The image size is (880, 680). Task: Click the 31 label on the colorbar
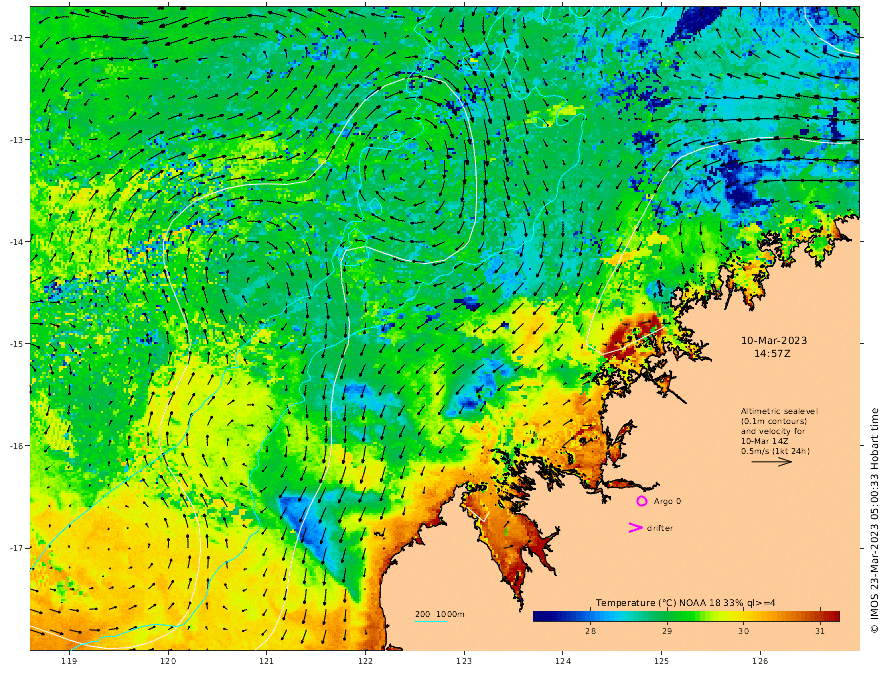pos(820,631)
